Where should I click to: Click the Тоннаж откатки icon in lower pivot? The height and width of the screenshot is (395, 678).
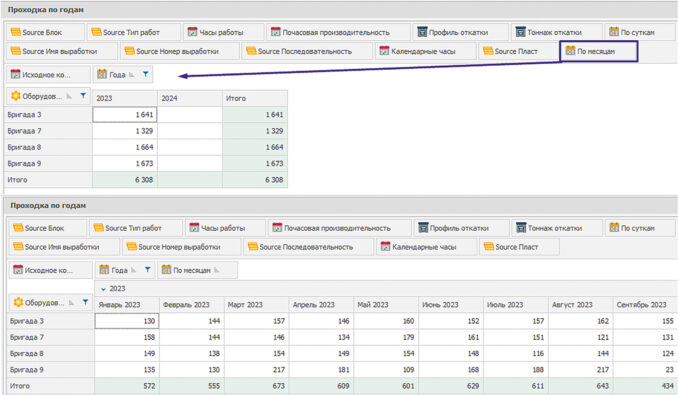click(521, 228)
